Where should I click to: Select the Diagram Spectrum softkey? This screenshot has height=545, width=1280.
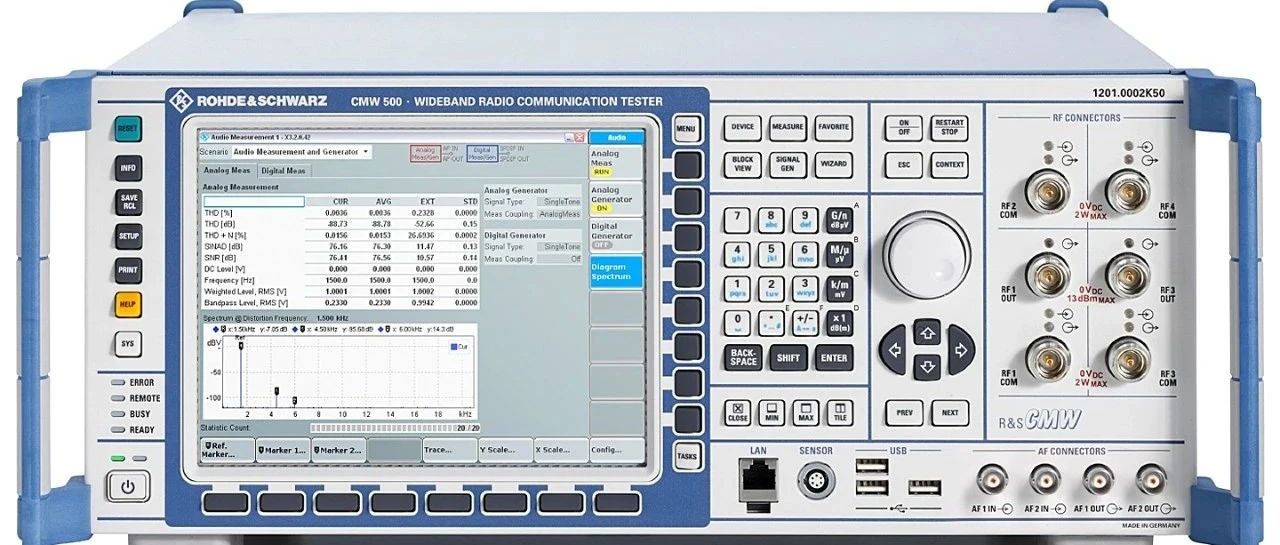click(x=616, y=272)
